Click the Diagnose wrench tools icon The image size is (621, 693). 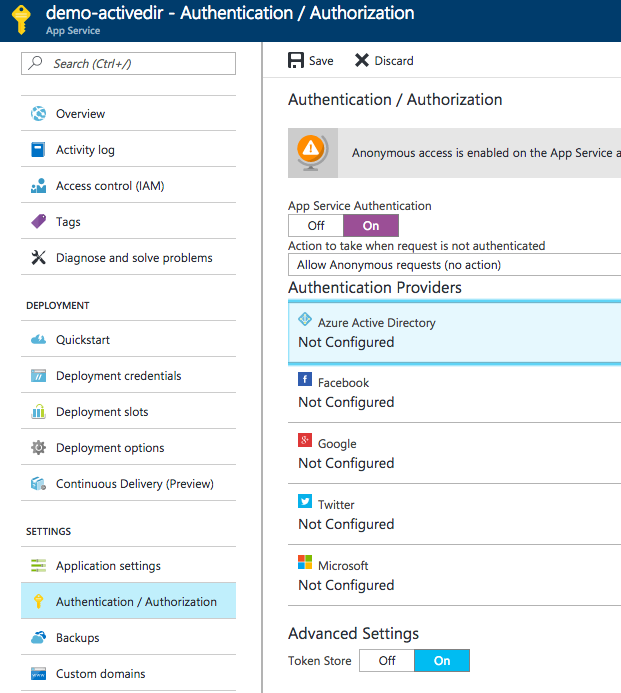[38, 257]
